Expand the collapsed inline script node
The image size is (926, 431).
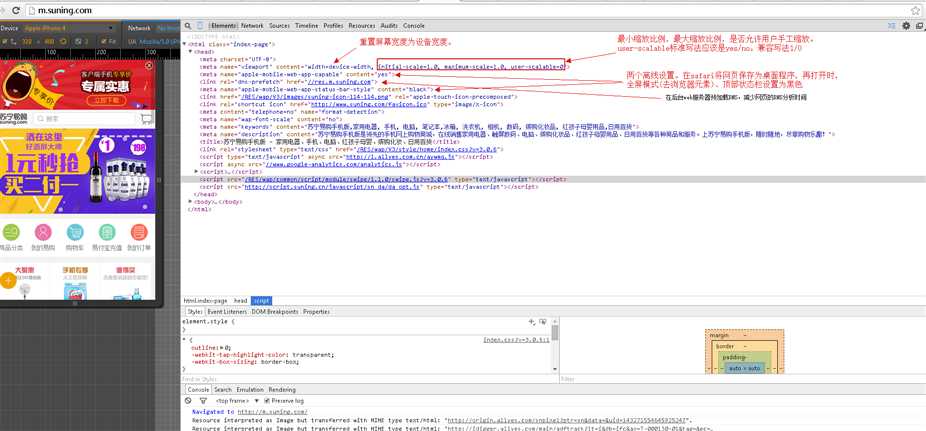196,172
